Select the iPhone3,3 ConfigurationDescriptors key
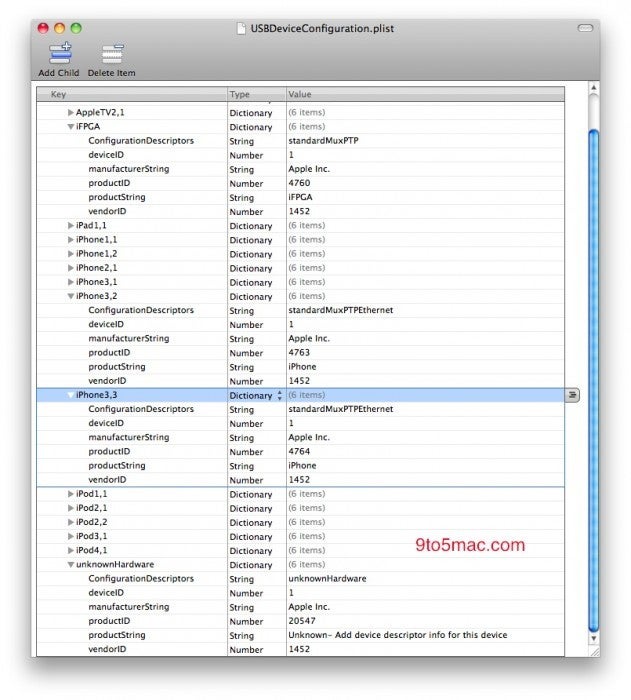This screenshot has width=631, height=700. tap(141, 409)
